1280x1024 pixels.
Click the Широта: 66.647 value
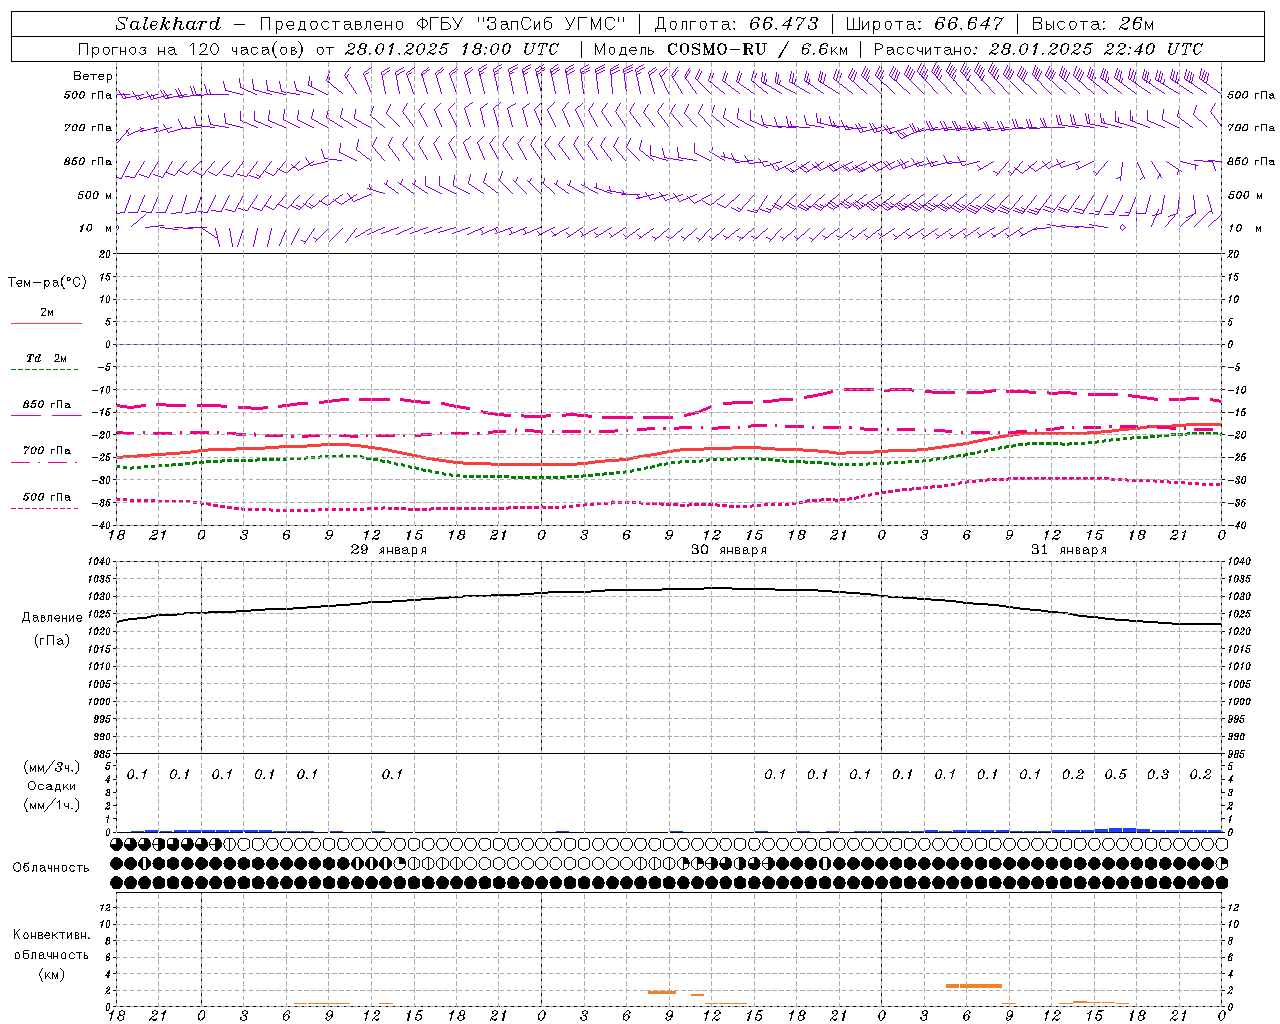coord(924,24)
